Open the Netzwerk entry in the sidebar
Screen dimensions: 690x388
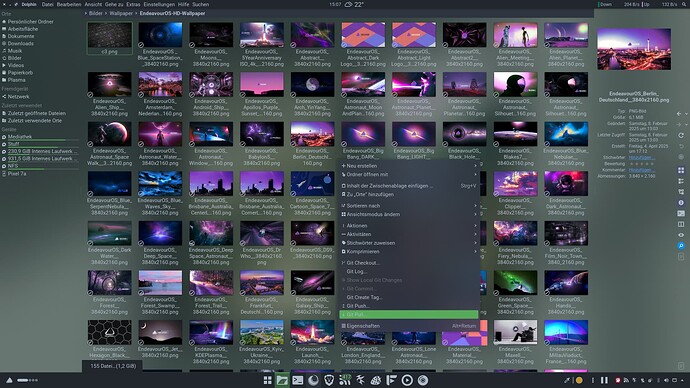coord(15,96)
